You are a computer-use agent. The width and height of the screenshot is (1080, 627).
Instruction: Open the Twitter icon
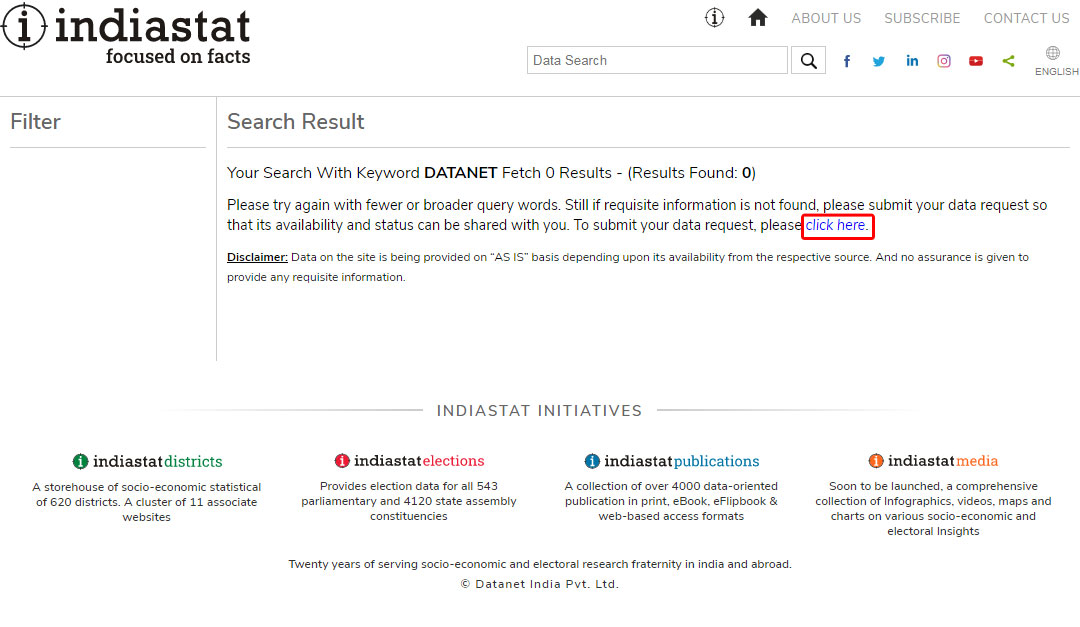pos(879,61)
